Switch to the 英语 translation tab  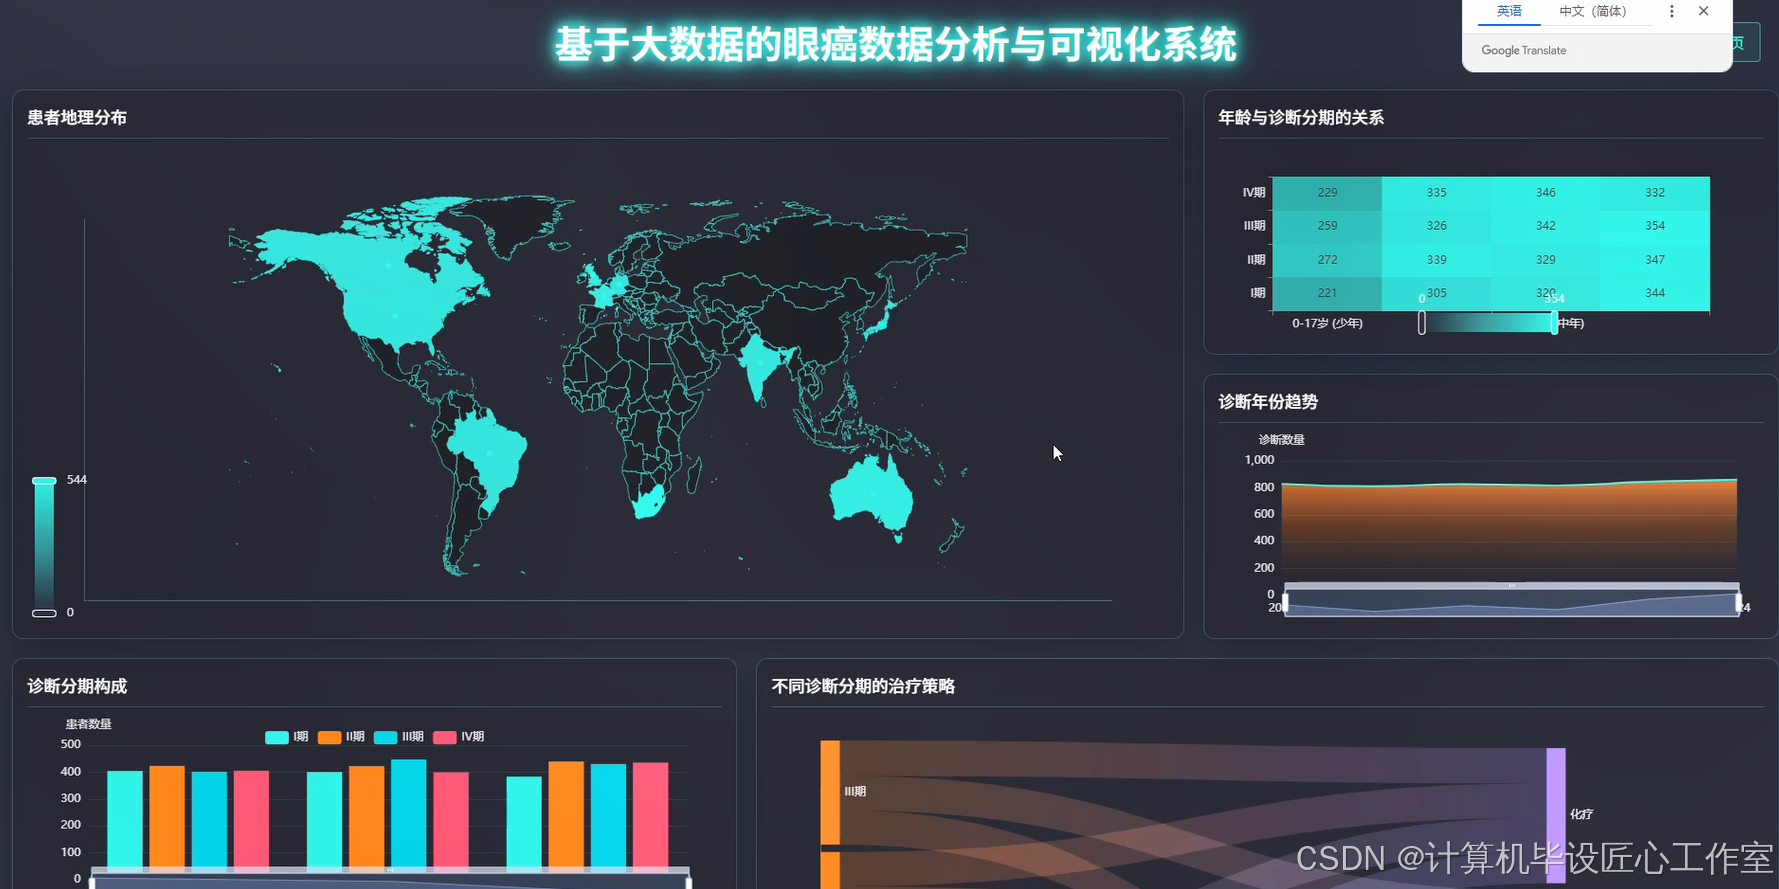click(1509, 11)
